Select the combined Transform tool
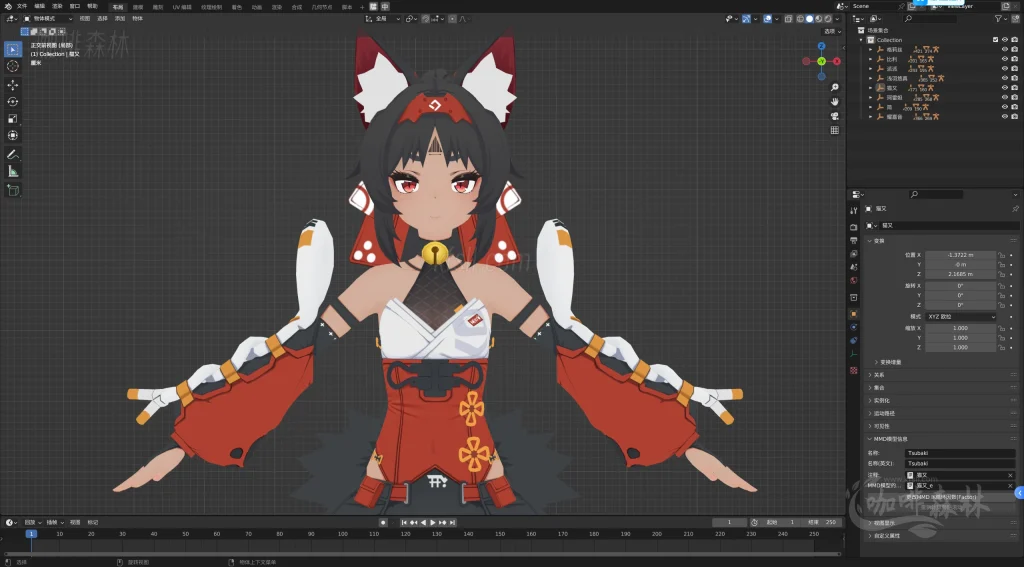Screen dimensions: 1024x567 pos(12,136)
